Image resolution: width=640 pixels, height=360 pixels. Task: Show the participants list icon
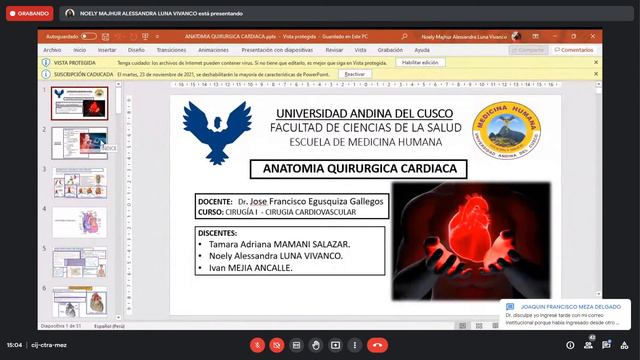(x=588, y=345)
